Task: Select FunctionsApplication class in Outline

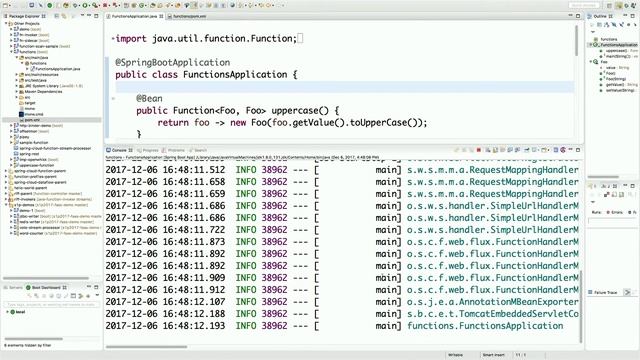Action: (x=616, y=45)
